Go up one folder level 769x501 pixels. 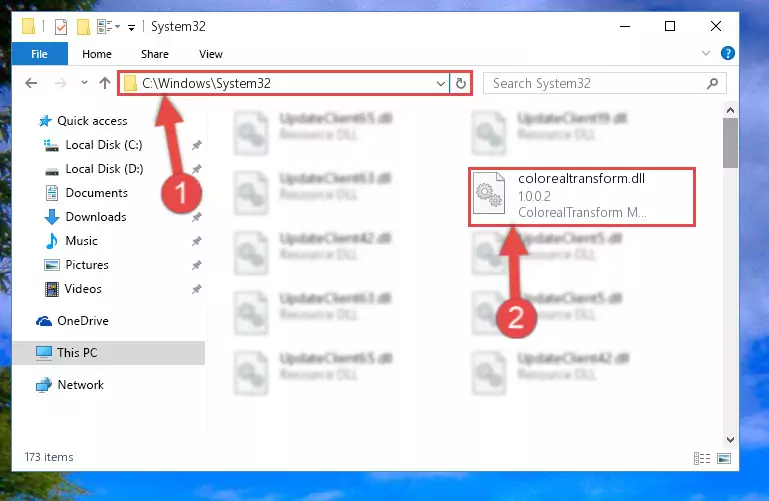point(104,83)
